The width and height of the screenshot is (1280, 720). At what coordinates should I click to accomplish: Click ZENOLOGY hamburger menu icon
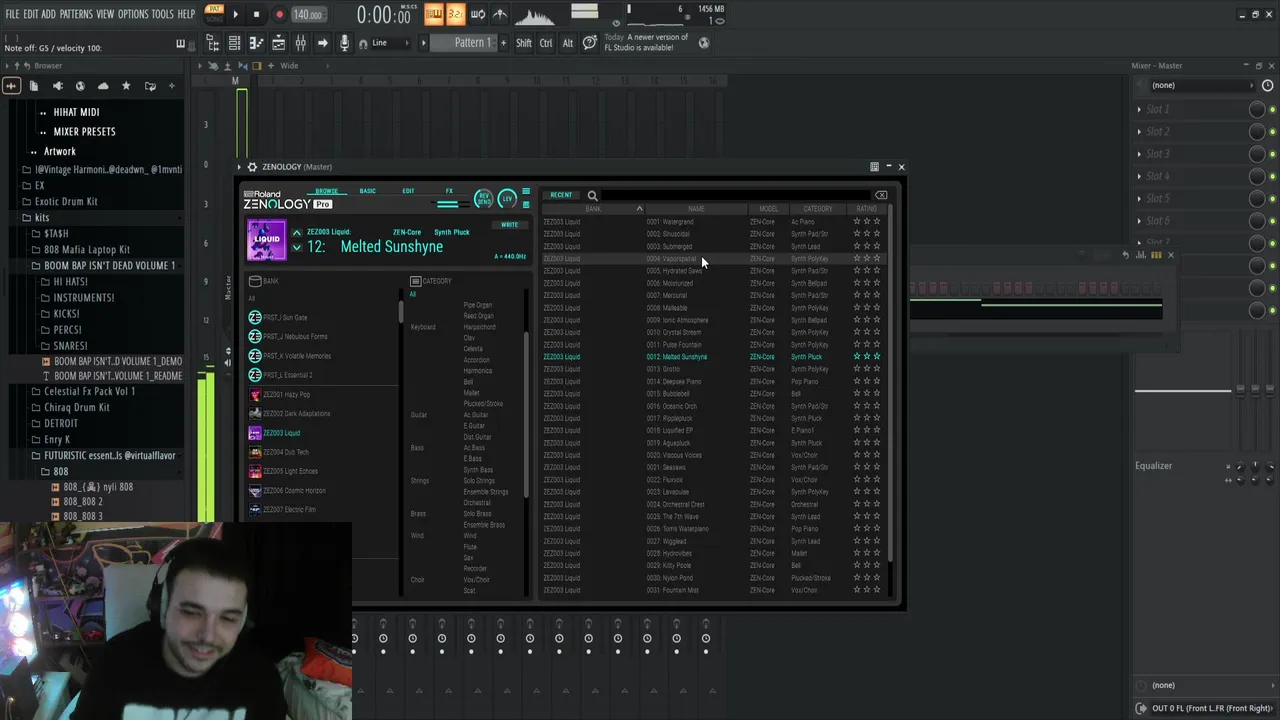click(526, 192)
